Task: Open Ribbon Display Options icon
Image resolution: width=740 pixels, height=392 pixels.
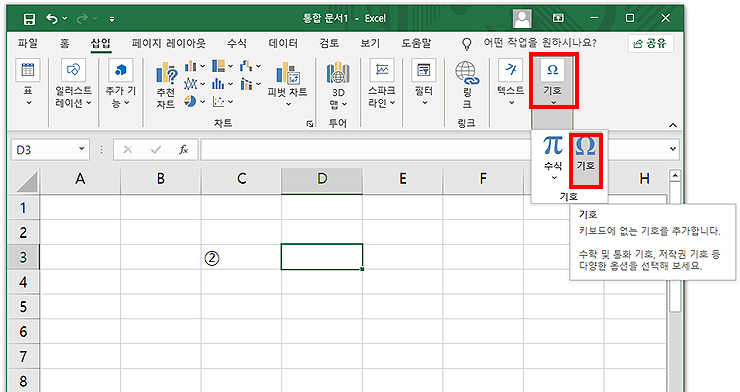Action: [558, 18]
